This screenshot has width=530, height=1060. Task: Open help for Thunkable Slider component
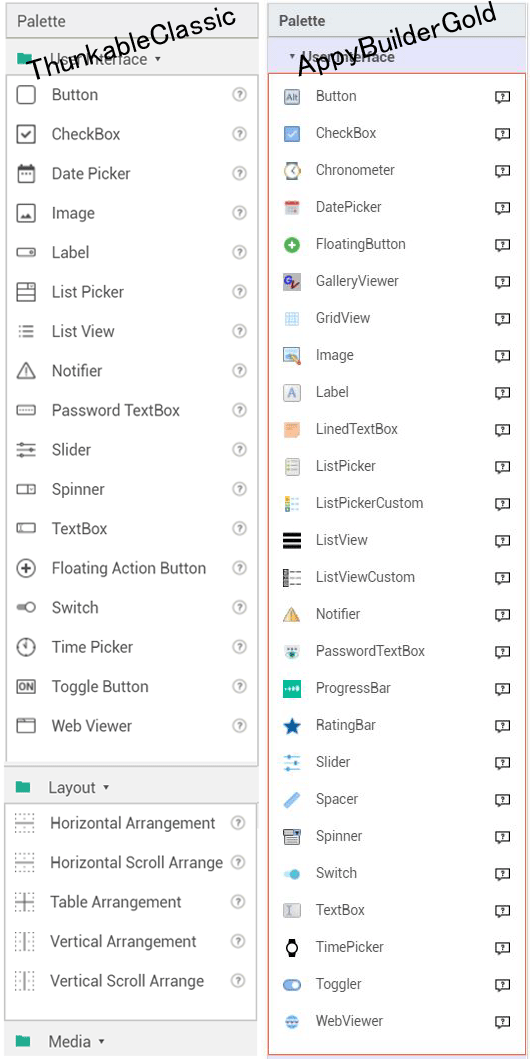pyautogui.click(x=239, y=450)
